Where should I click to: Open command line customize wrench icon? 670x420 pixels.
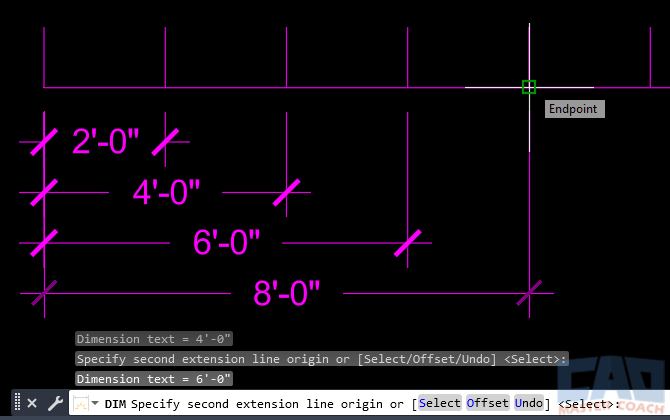pos(56,403)
